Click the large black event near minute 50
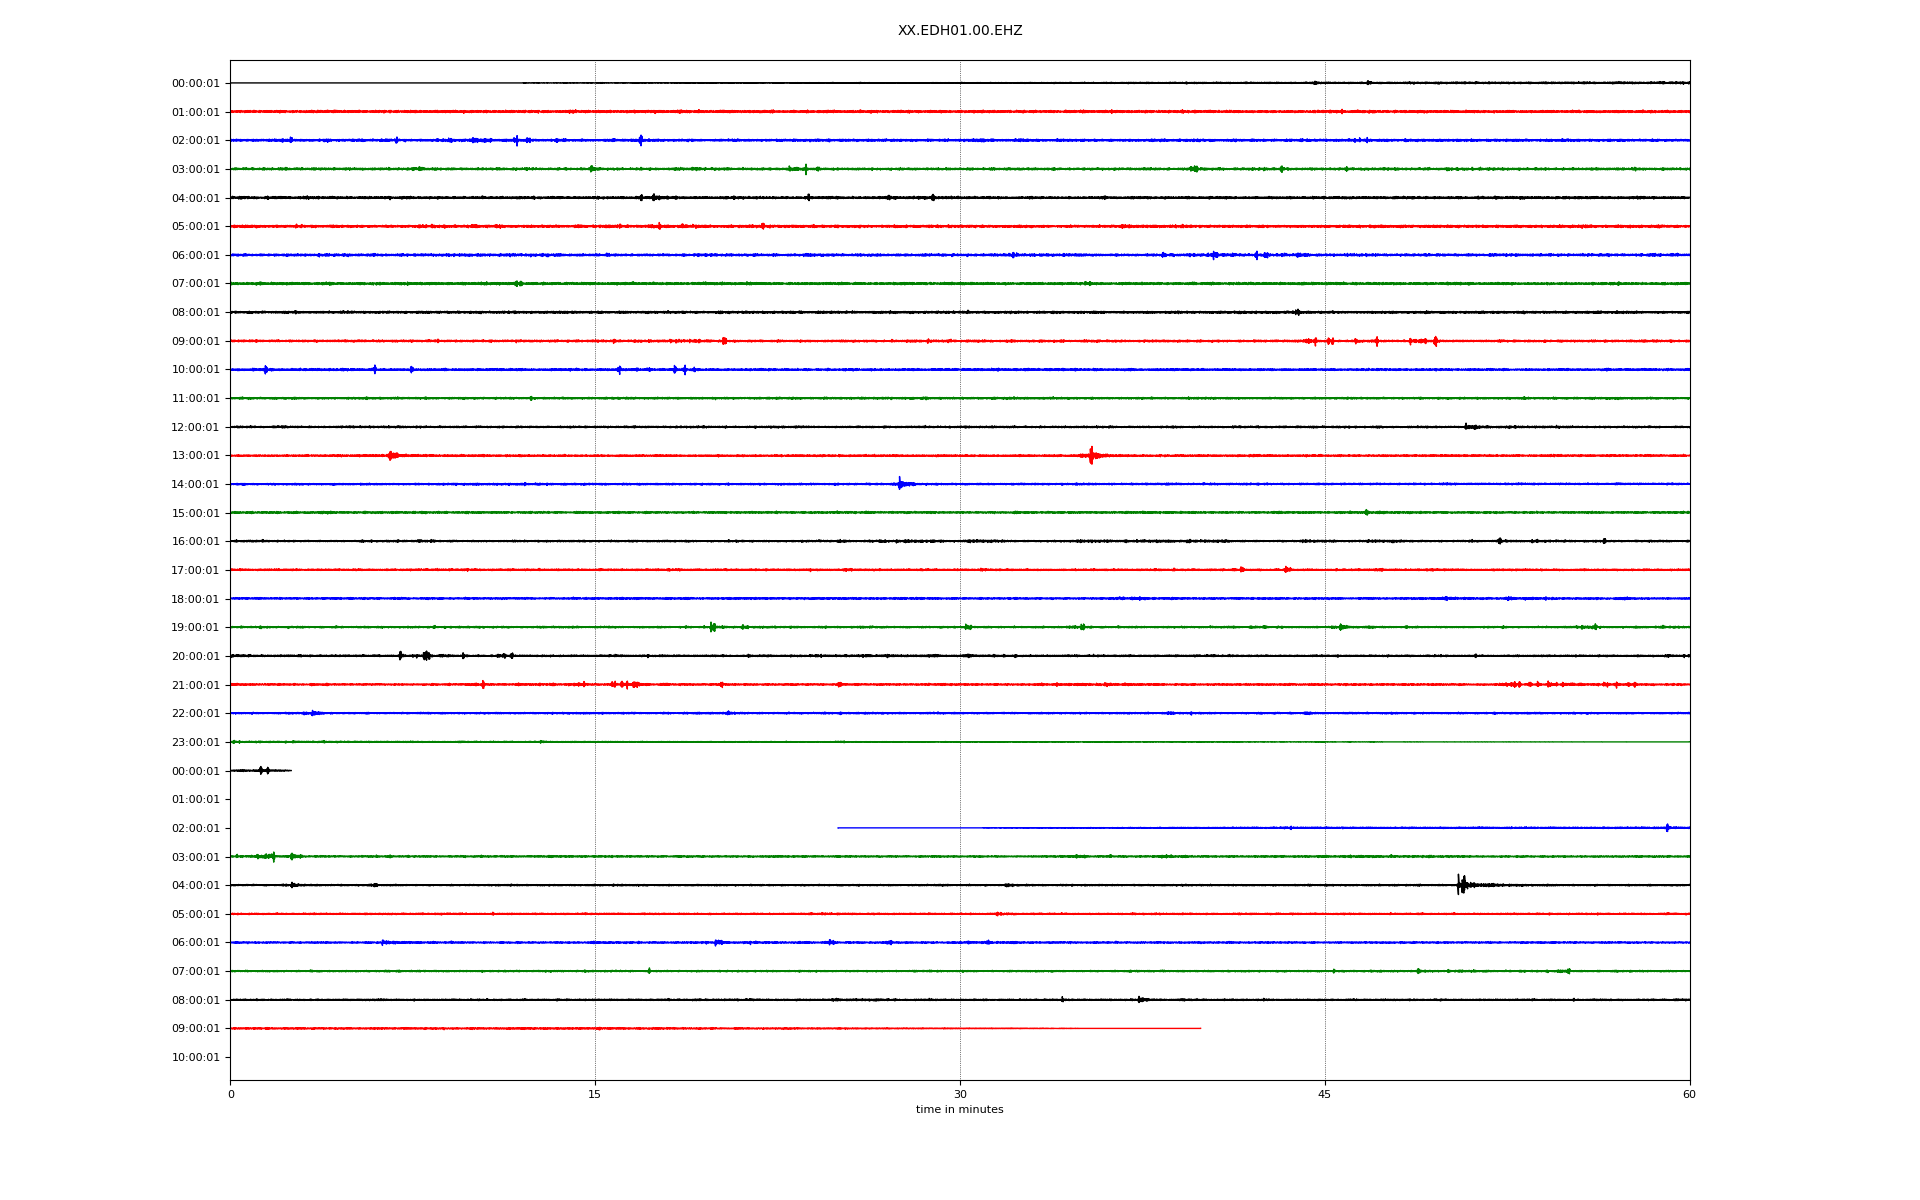This screenshot has height=1200, width=1920. [1461, 884]
